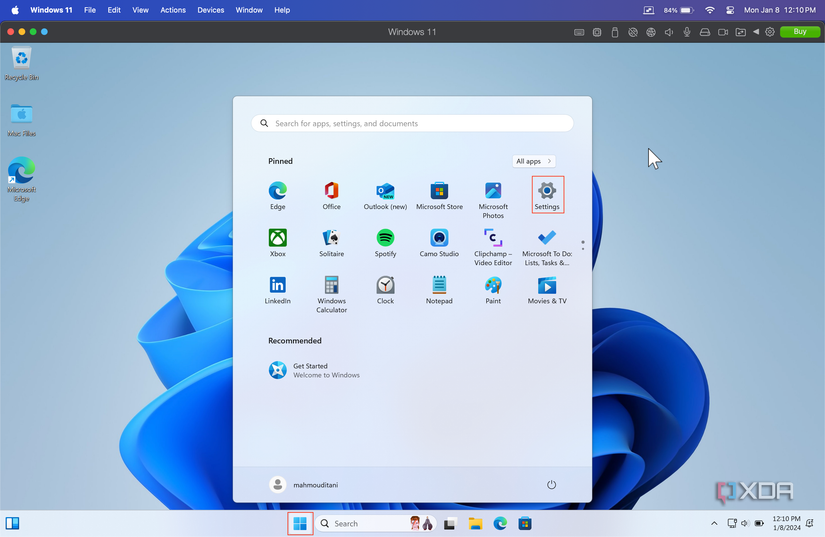Open the Actions menu

[x=173, y=10]
